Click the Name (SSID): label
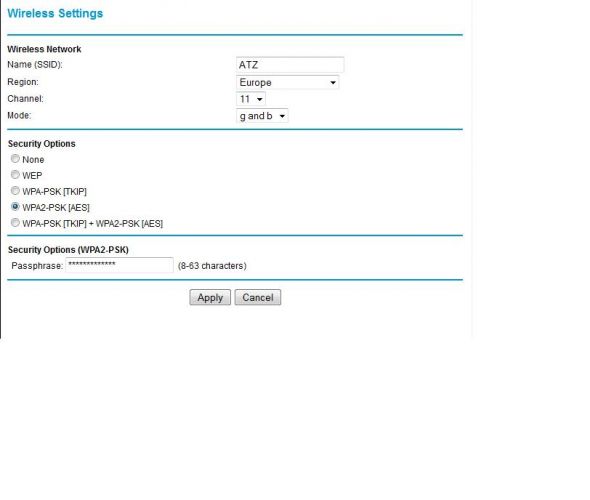590x500 pixels. [35, 65]
